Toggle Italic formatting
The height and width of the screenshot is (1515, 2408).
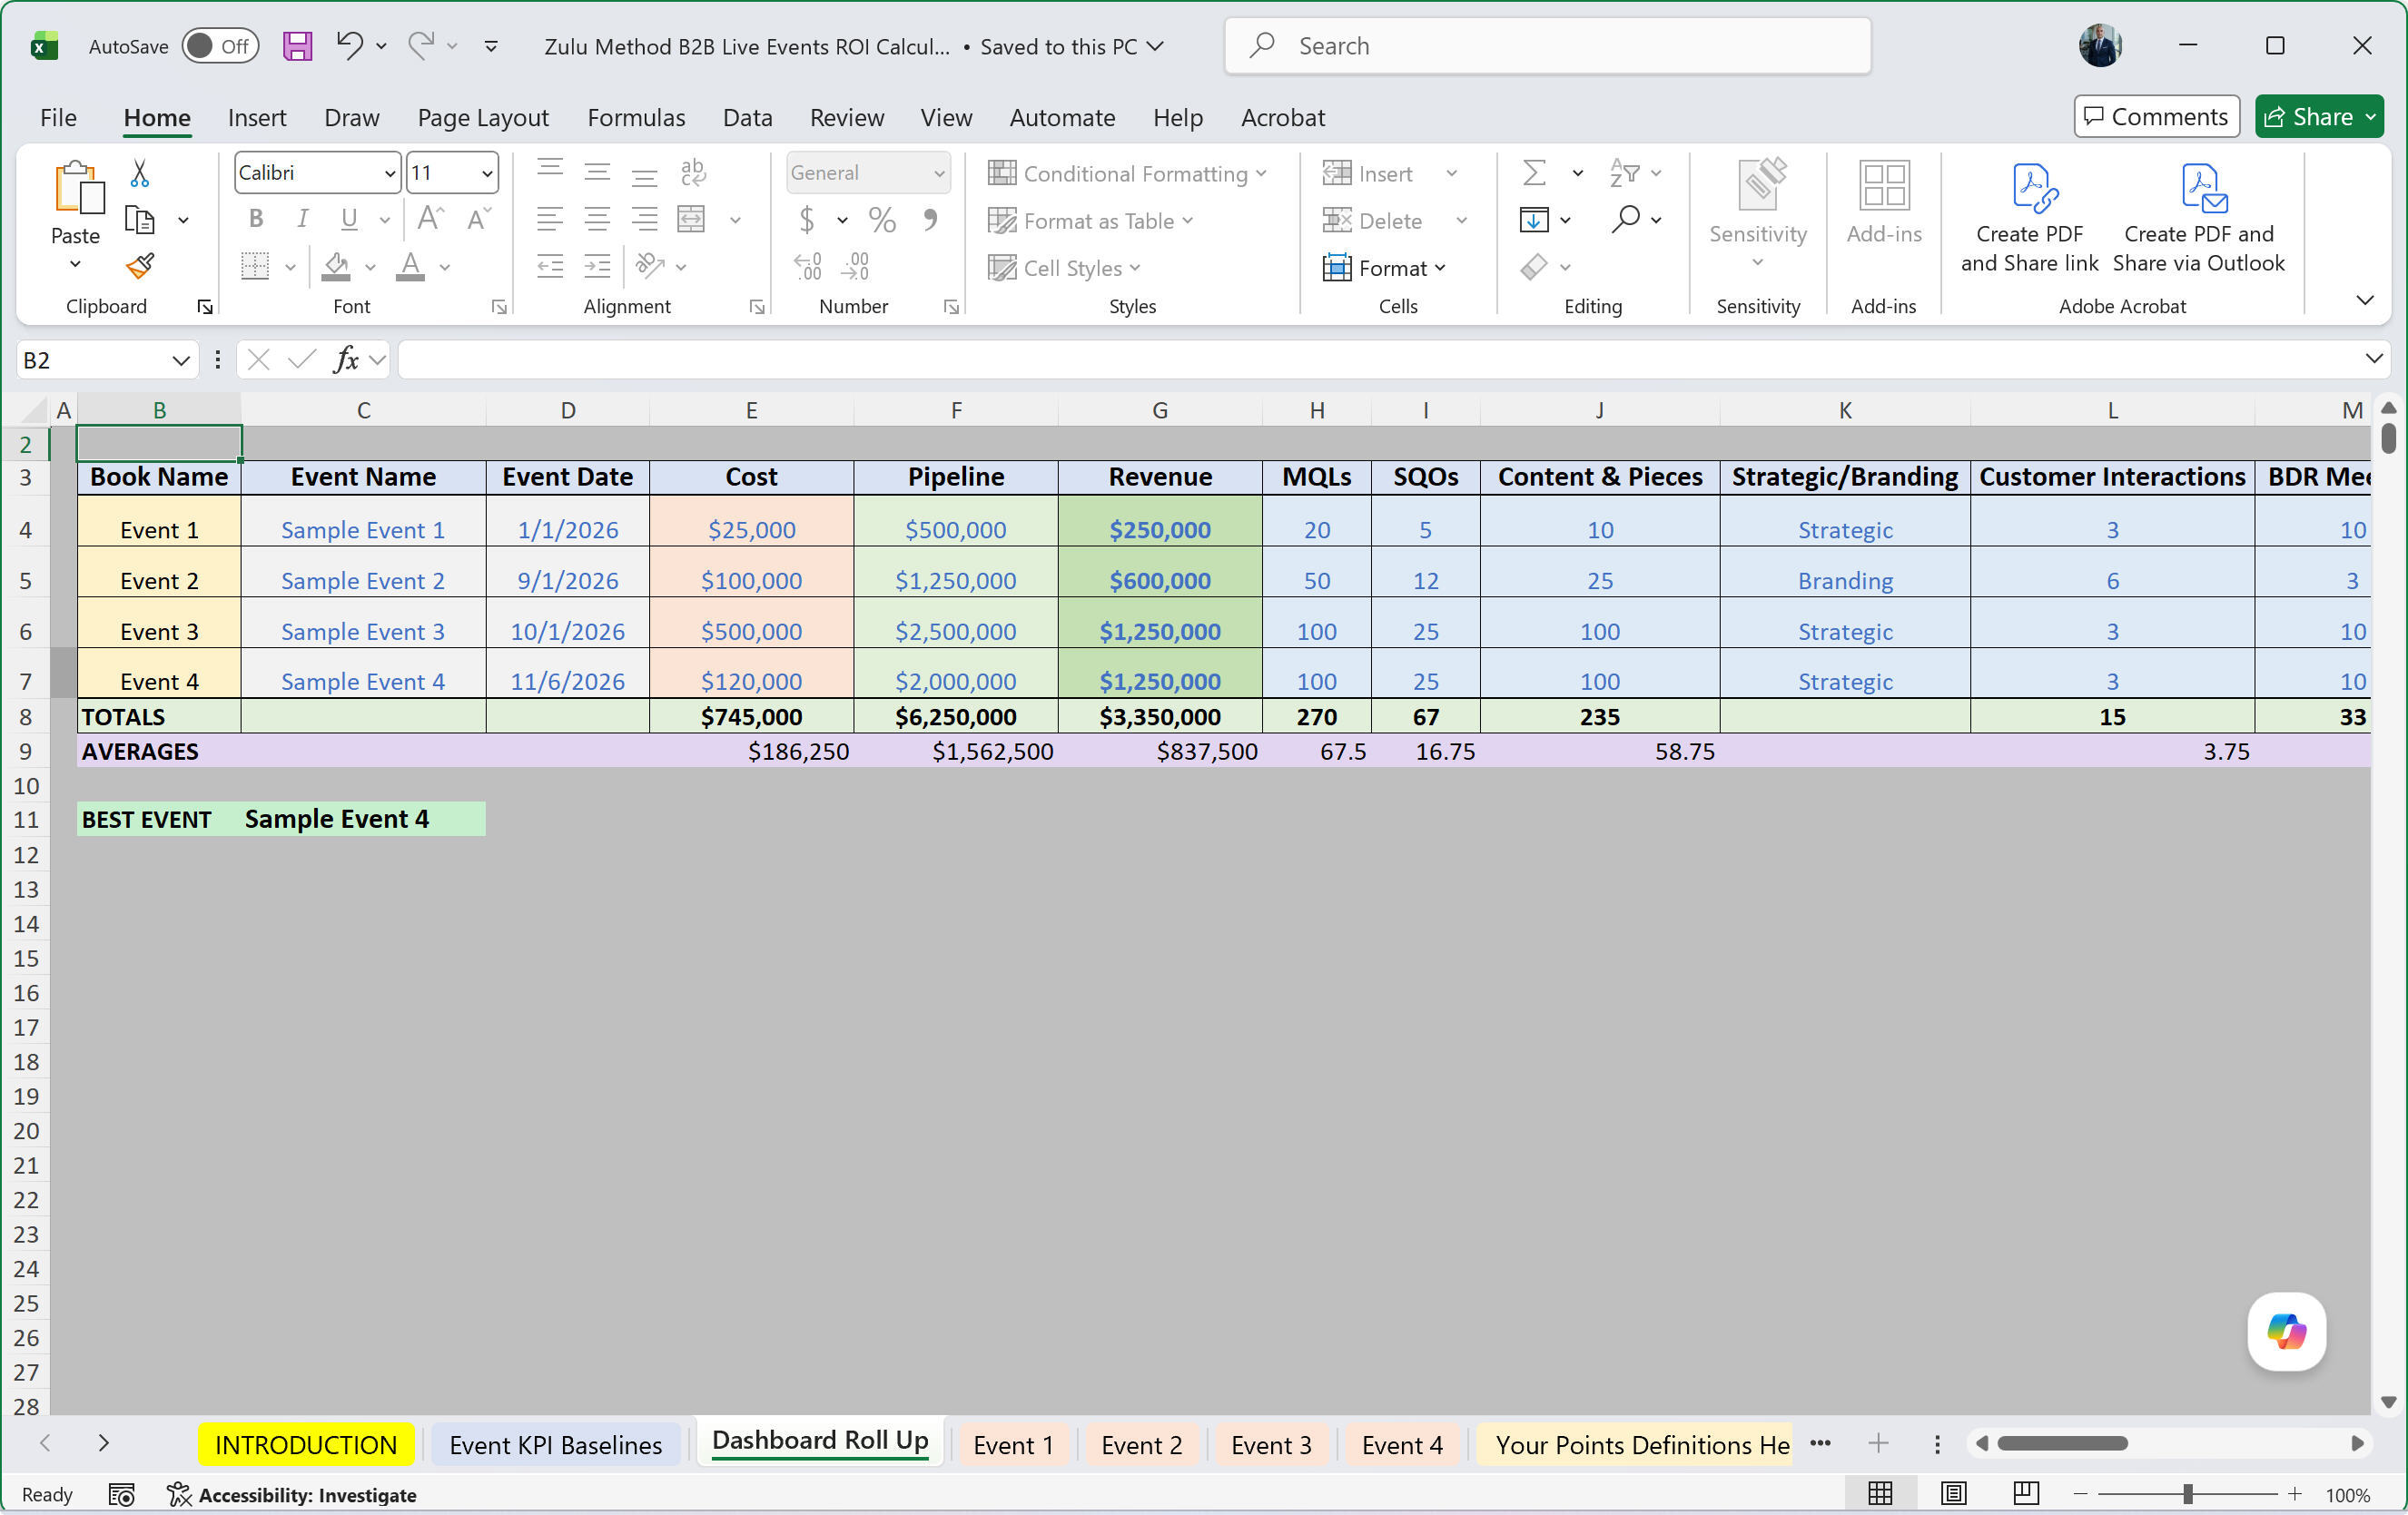pos(302,218)
